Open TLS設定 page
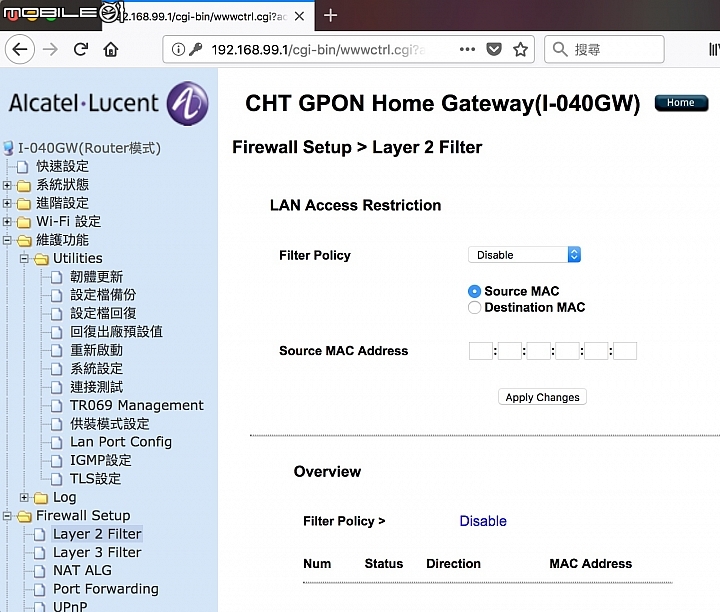720x612 pixels. pyautogui.click(x=96, y=479)
